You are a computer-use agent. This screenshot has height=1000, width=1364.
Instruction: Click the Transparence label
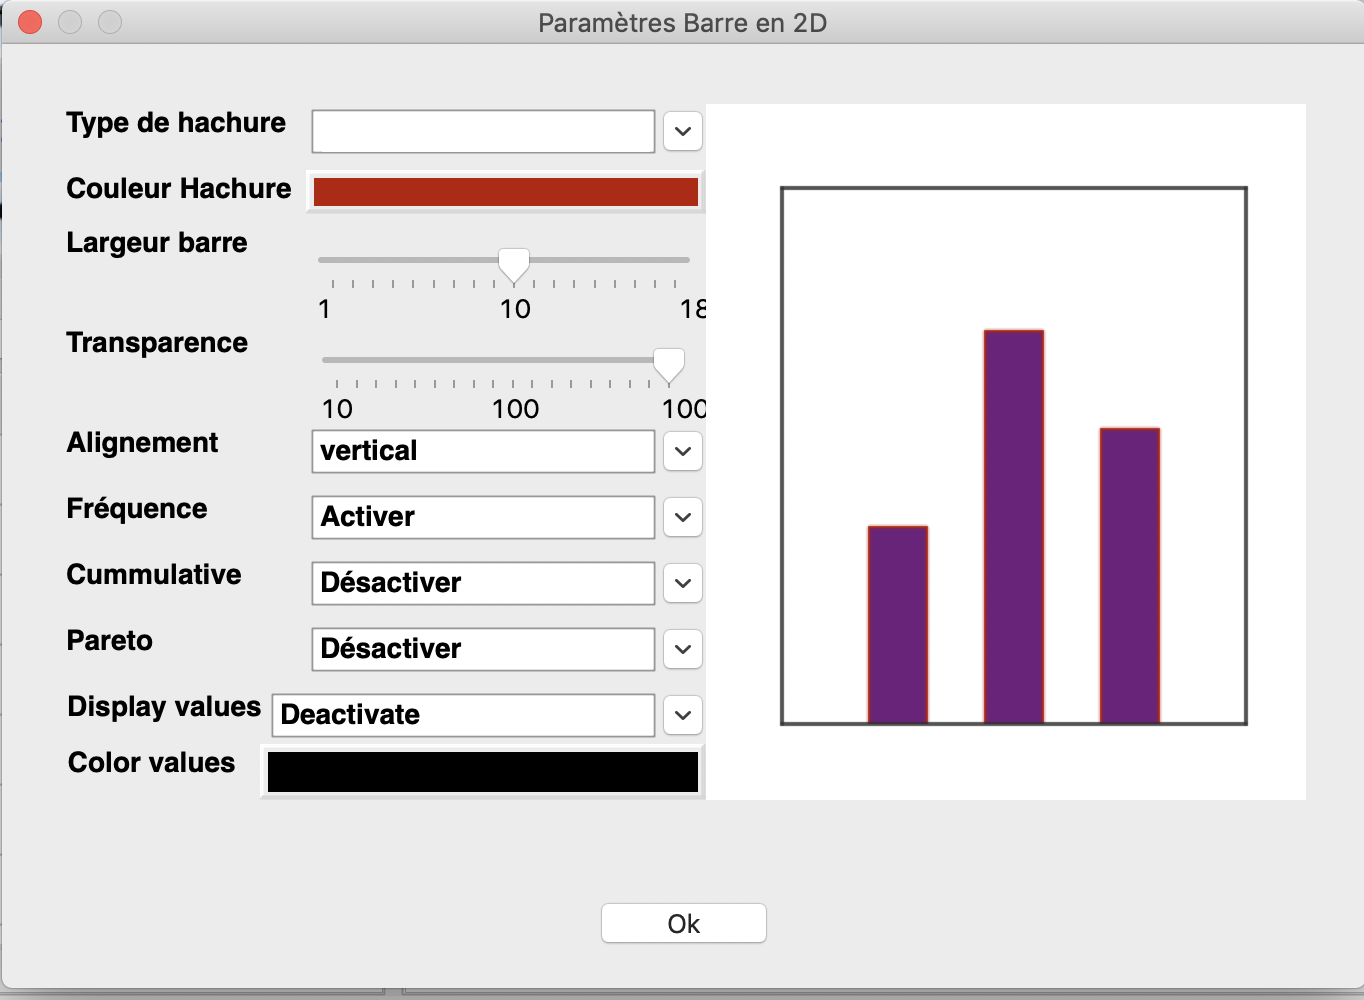tap(157, 343)
